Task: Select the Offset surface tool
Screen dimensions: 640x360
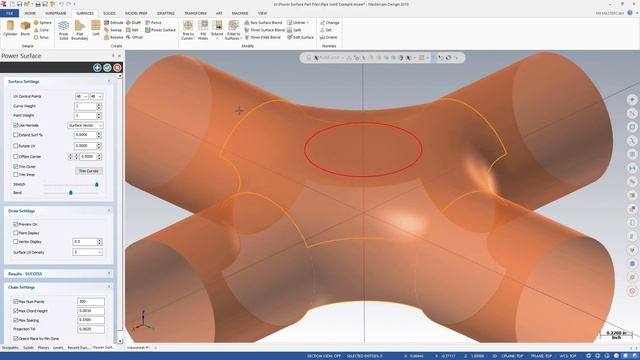Action: click(134, 38)
